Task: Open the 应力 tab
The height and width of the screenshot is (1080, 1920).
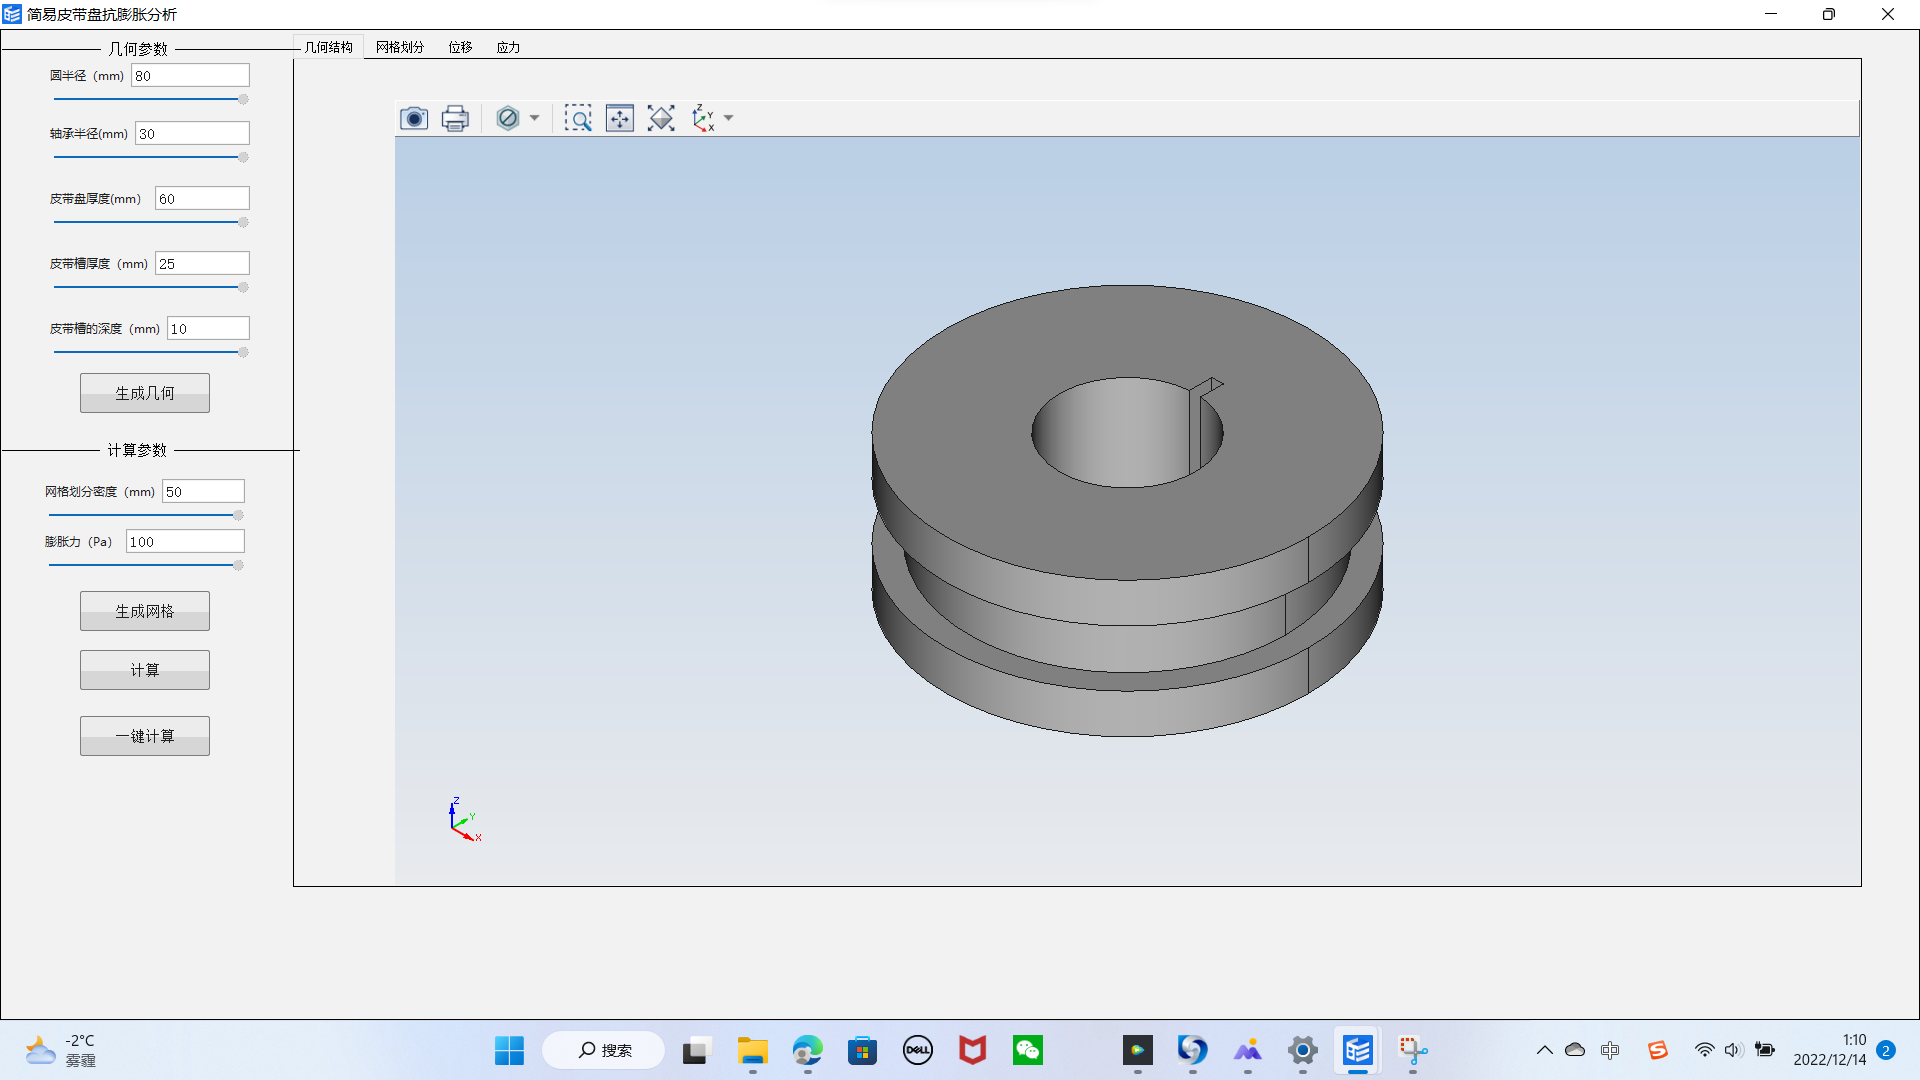Action: pos(508,47)
